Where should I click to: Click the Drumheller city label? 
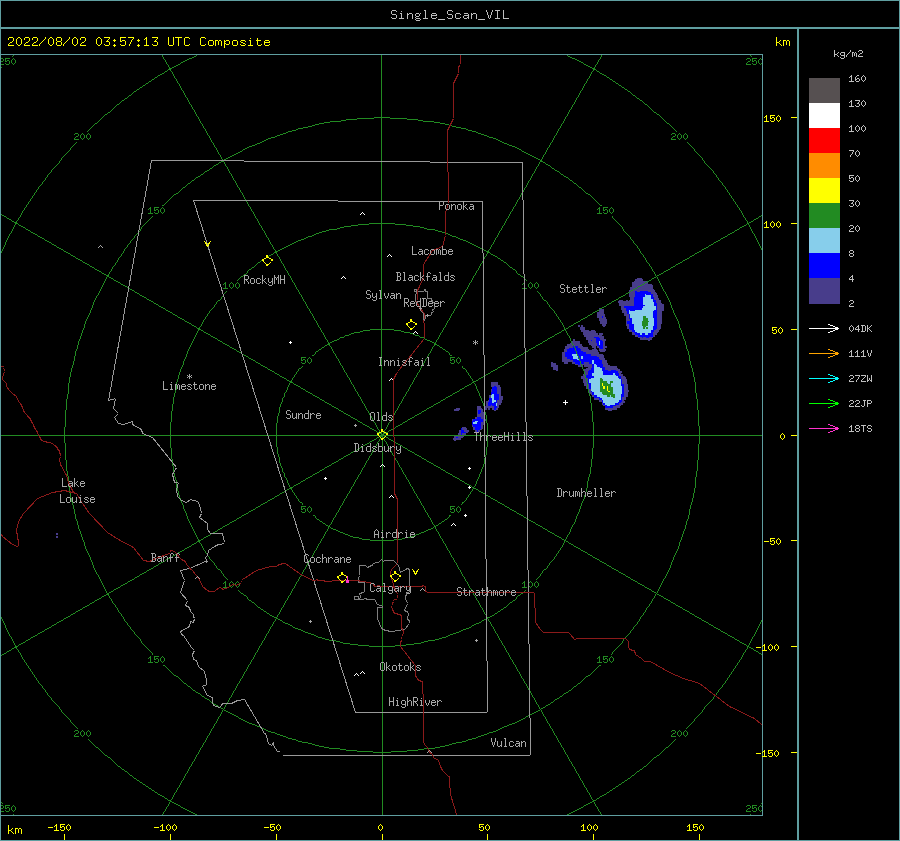pos(586,493)
